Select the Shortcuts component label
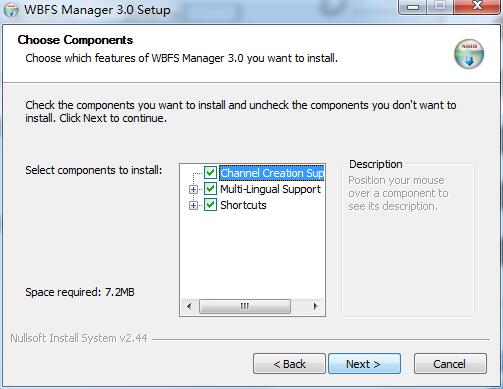This screenshot has width=503, height=389. point(243,205)
